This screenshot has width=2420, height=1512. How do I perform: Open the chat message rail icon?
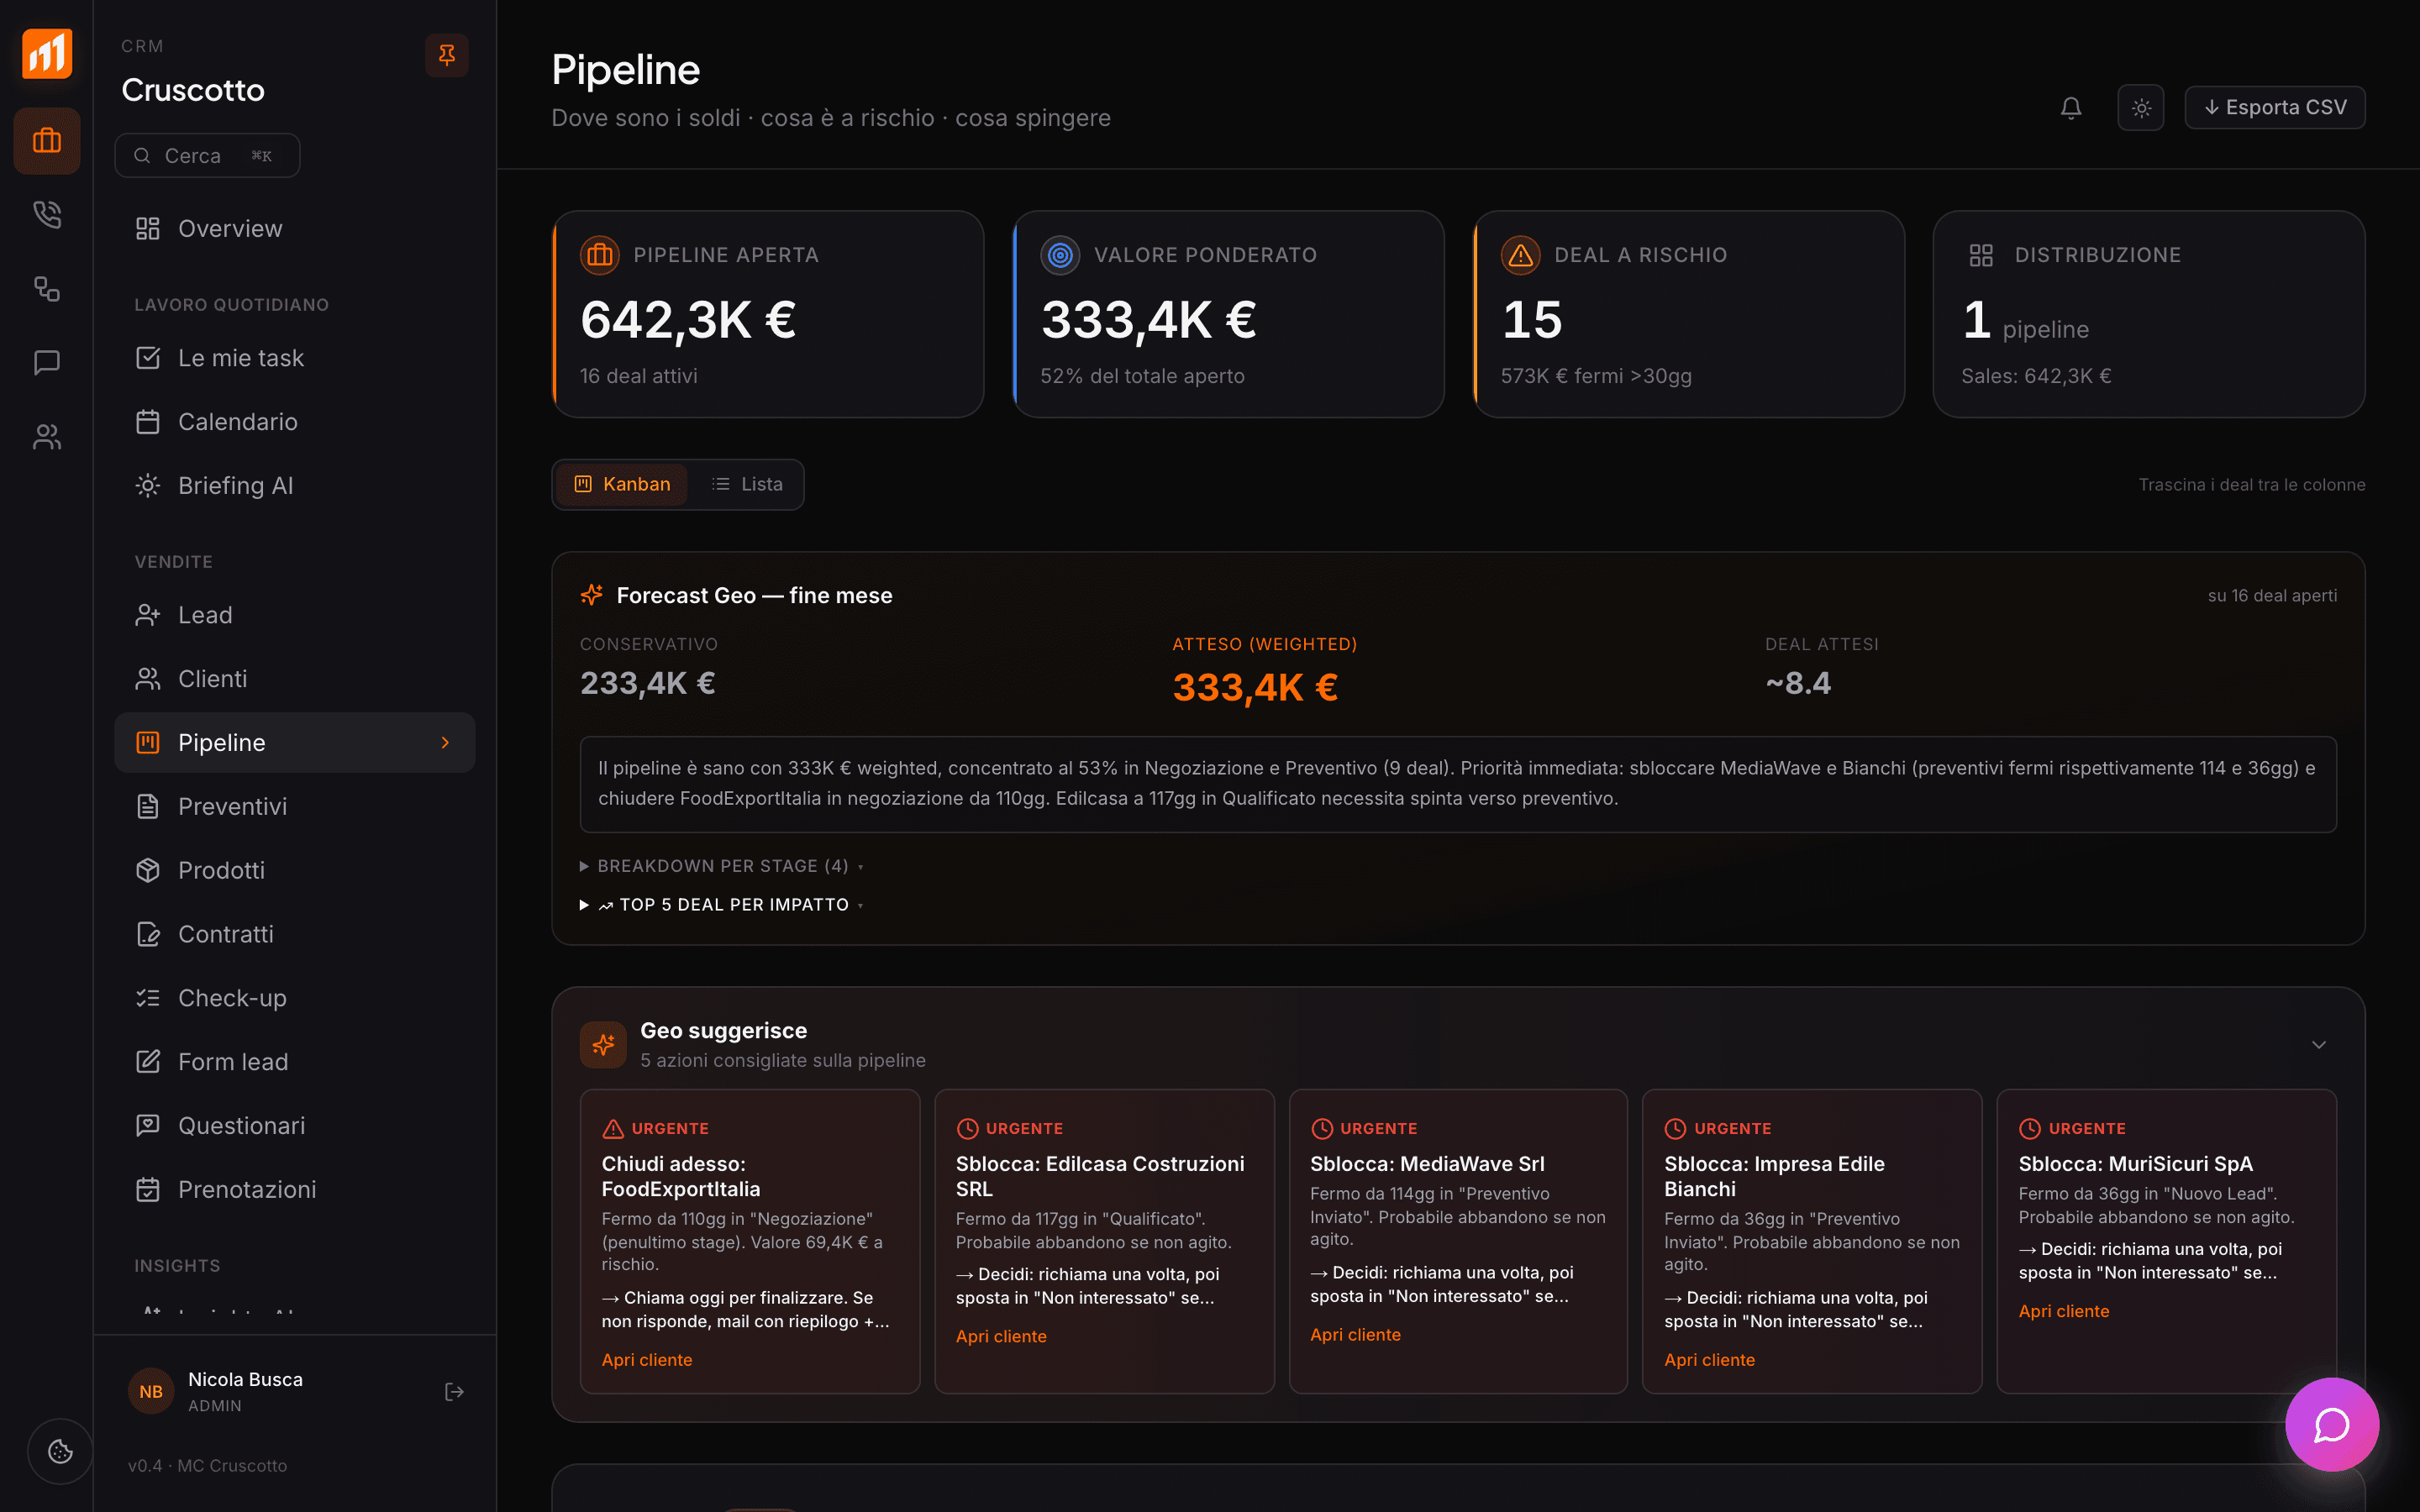click(x=47, y=362)
